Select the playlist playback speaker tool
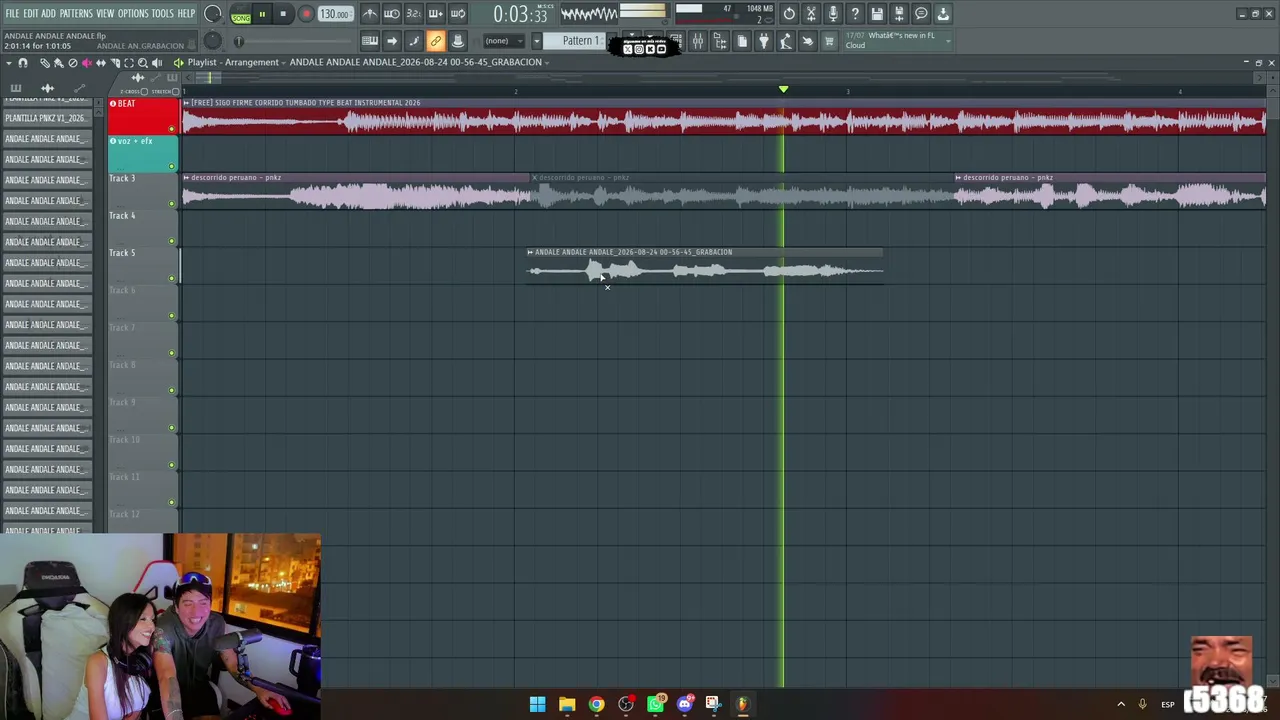The height and width of the screenshot is (720, 1280). pyautogui.click(x=157, y=63)
